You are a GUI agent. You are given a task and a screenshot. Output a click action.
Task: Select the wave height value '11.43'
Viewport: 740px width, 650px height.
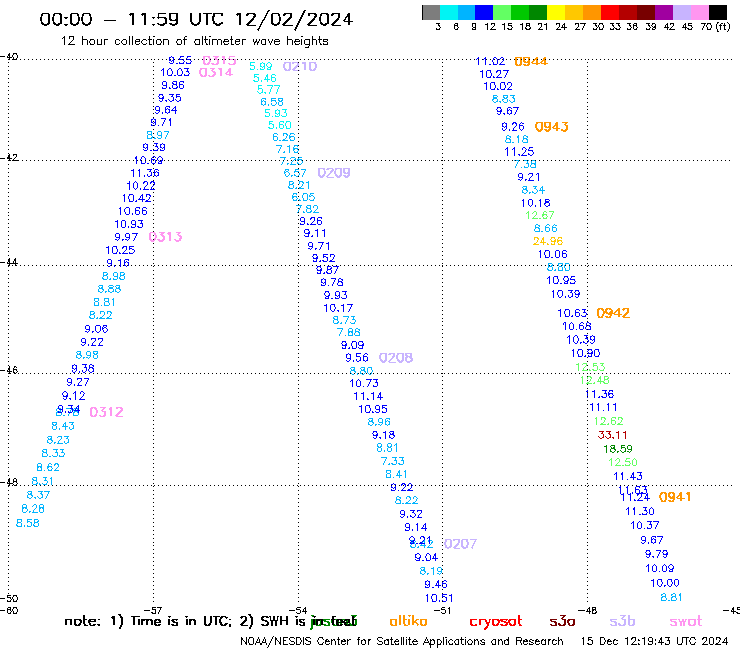click(x=628, y=476)
